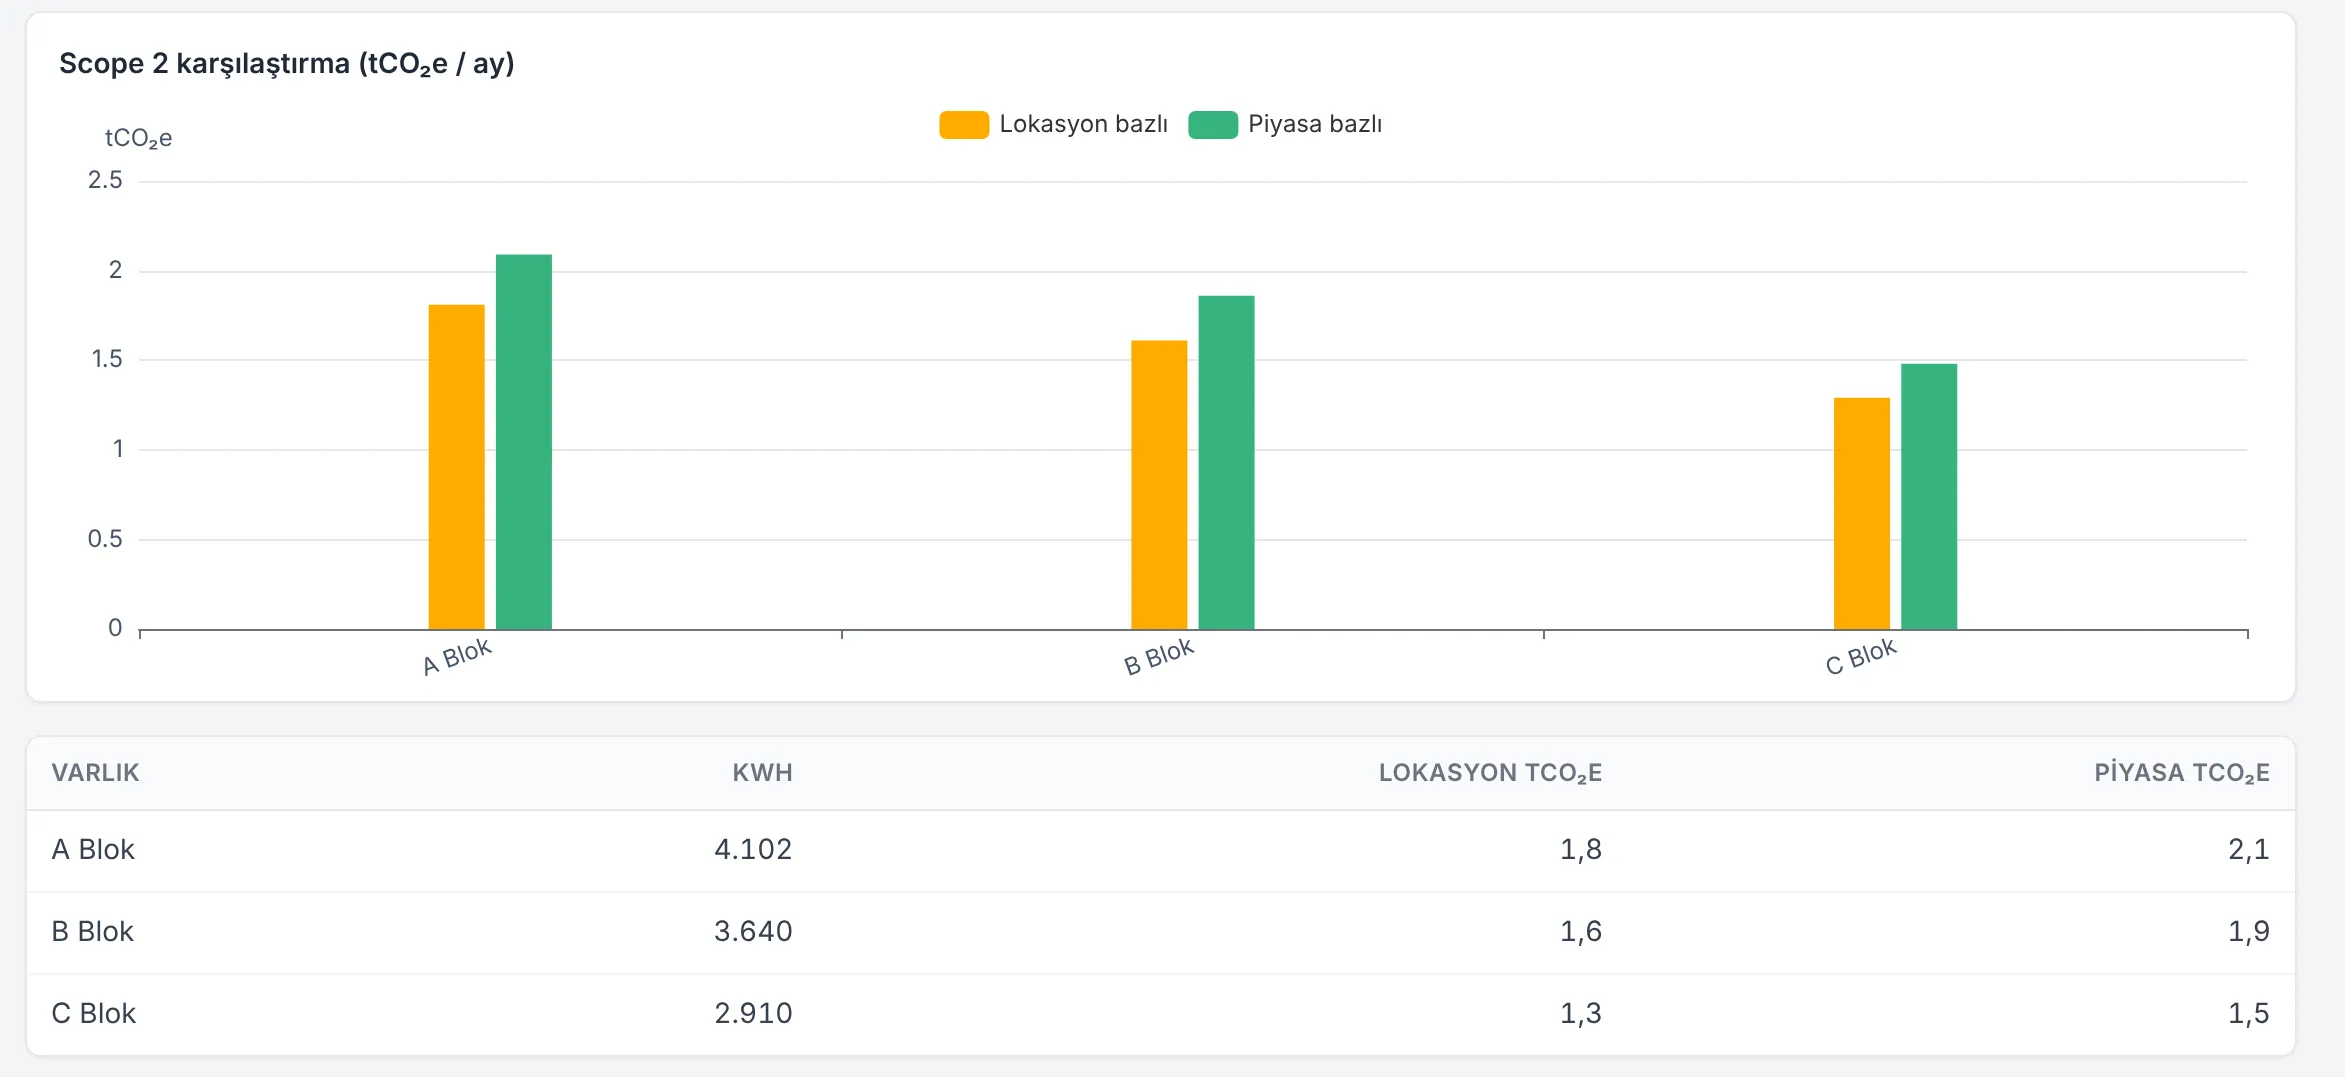This screenshot has height=1077, width=2345.
Task: Click the B Blok axis label
Action: coord(1159,657)
